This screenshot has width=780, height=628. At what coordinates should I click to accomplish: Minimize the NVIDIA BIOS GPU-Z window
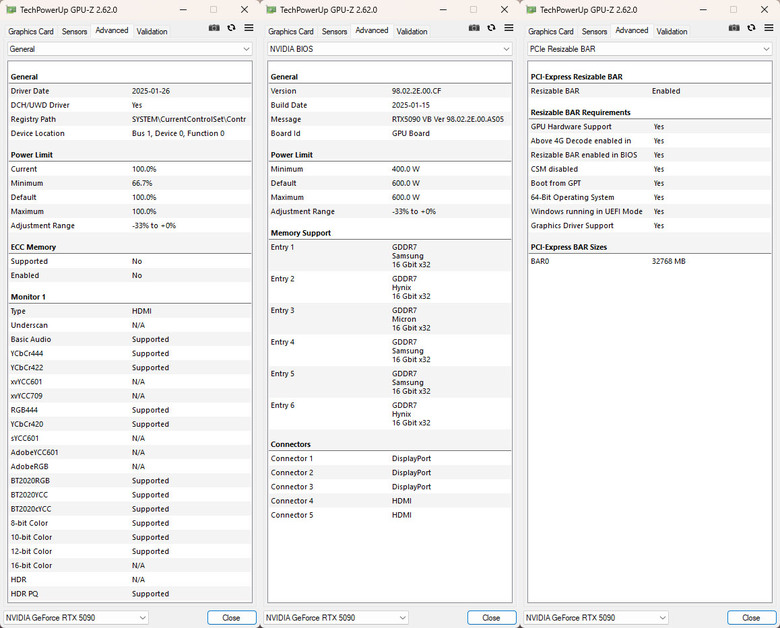point(443,9)
